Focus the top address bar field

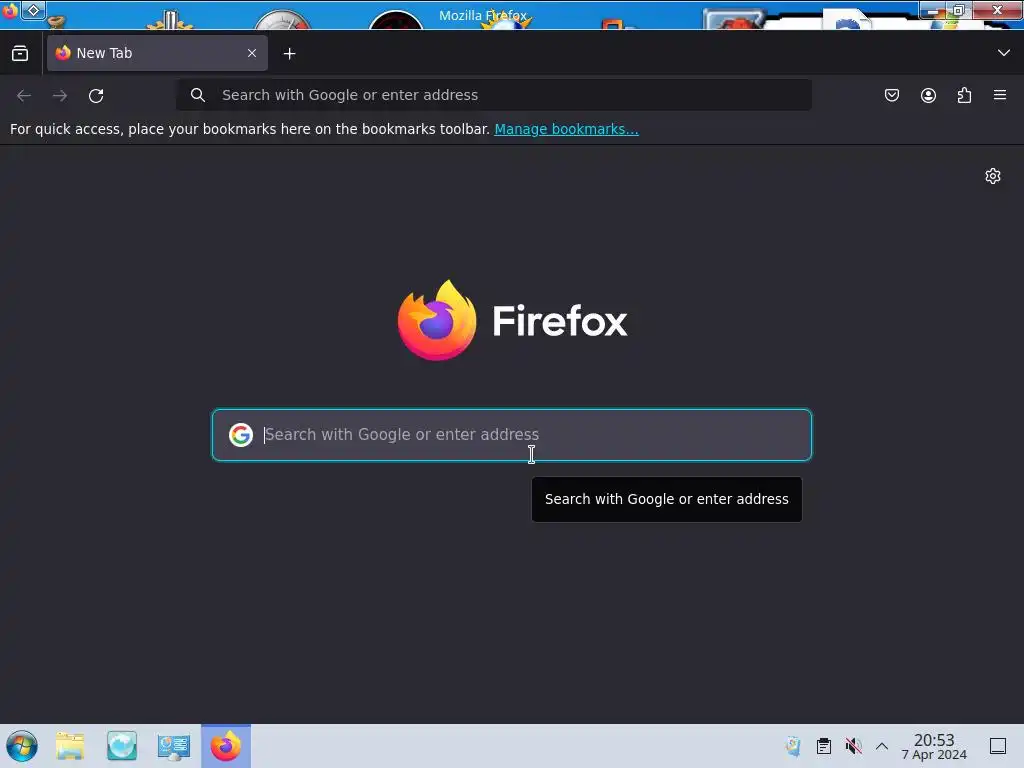[494, 95]
